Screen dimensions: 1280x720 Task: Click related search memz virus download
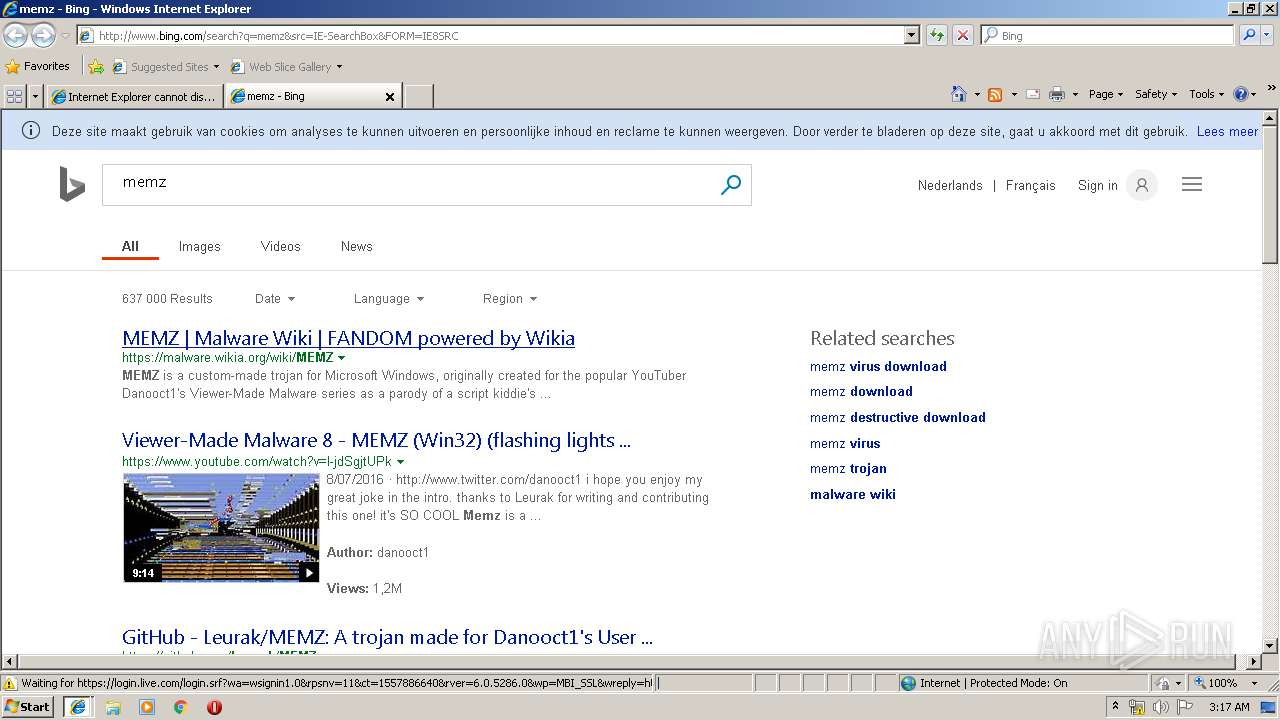coord(878,366)
